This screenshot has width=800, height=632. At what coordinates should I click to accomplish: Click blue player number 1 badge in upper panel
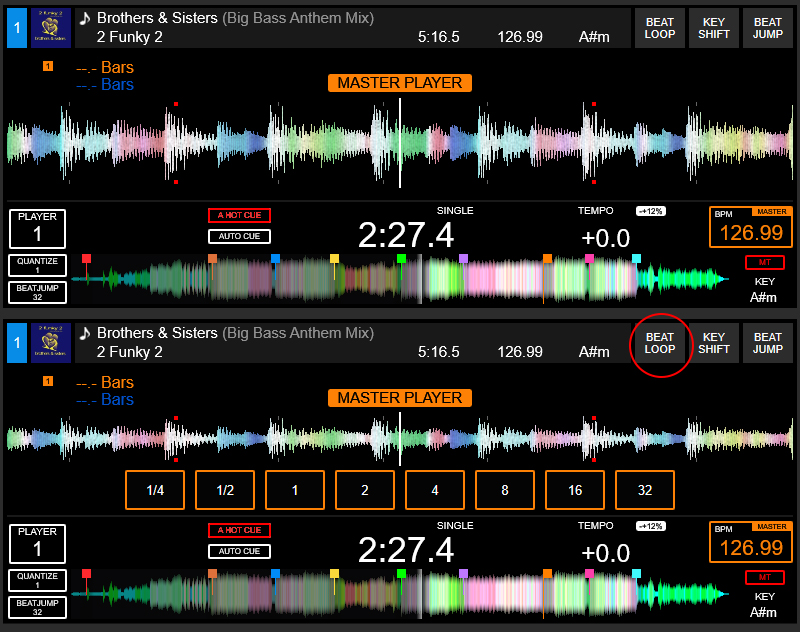[x=17, y=28]
